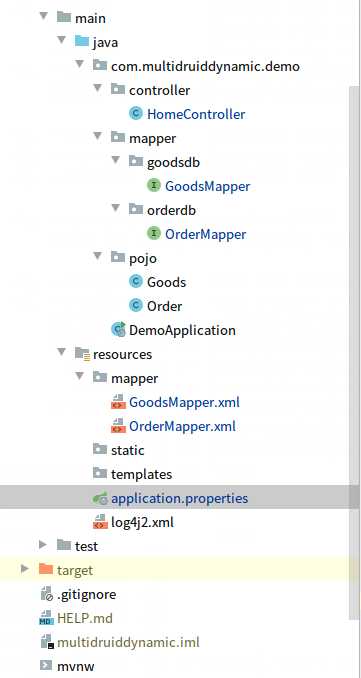361x678 pixels.
Task: Click the multidruiddynamic.iml file icon
Action: point(47,642)
